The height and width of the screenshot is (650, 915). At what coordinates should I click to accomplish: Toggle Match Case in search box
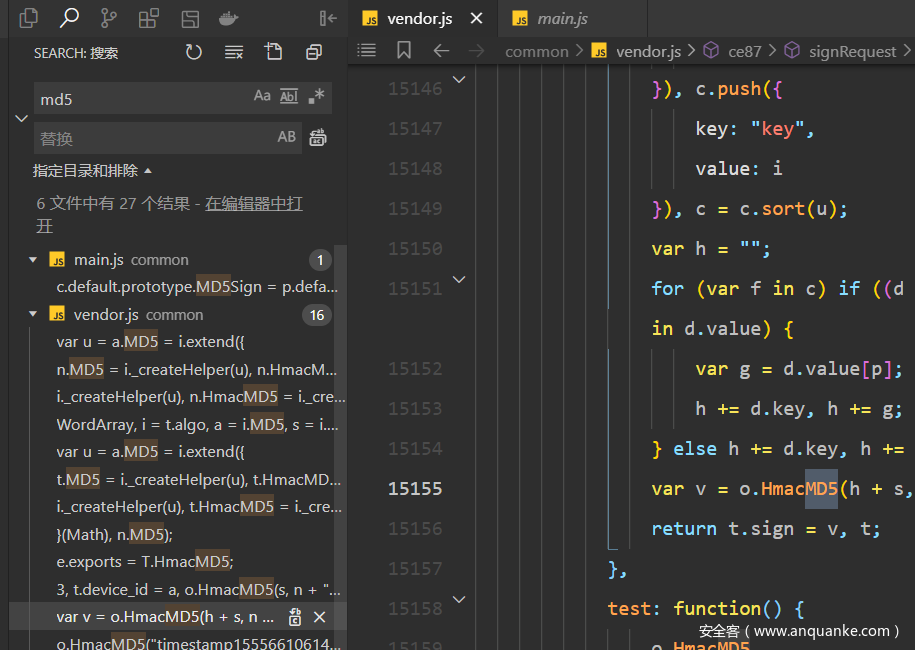[x=262, y=97]
